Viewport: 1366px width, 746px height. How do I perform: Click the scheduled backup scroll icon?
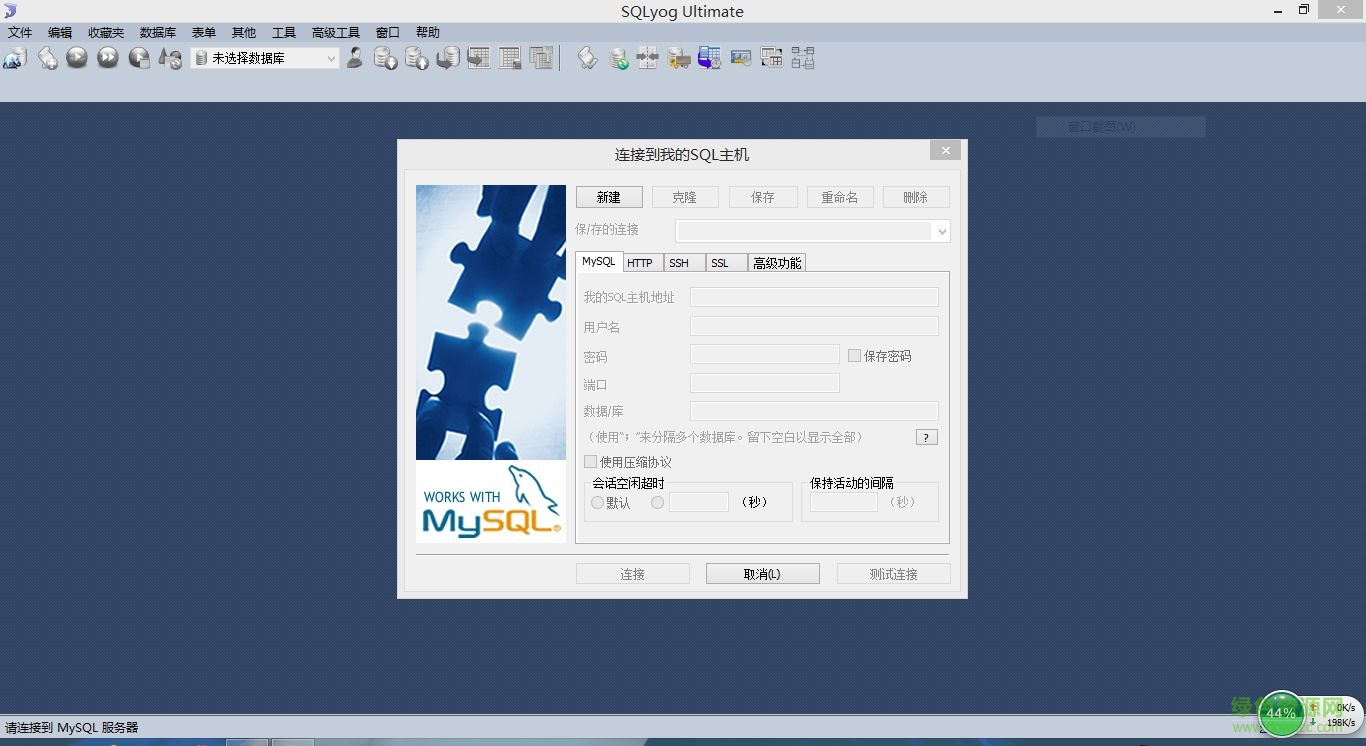point(586,57)
